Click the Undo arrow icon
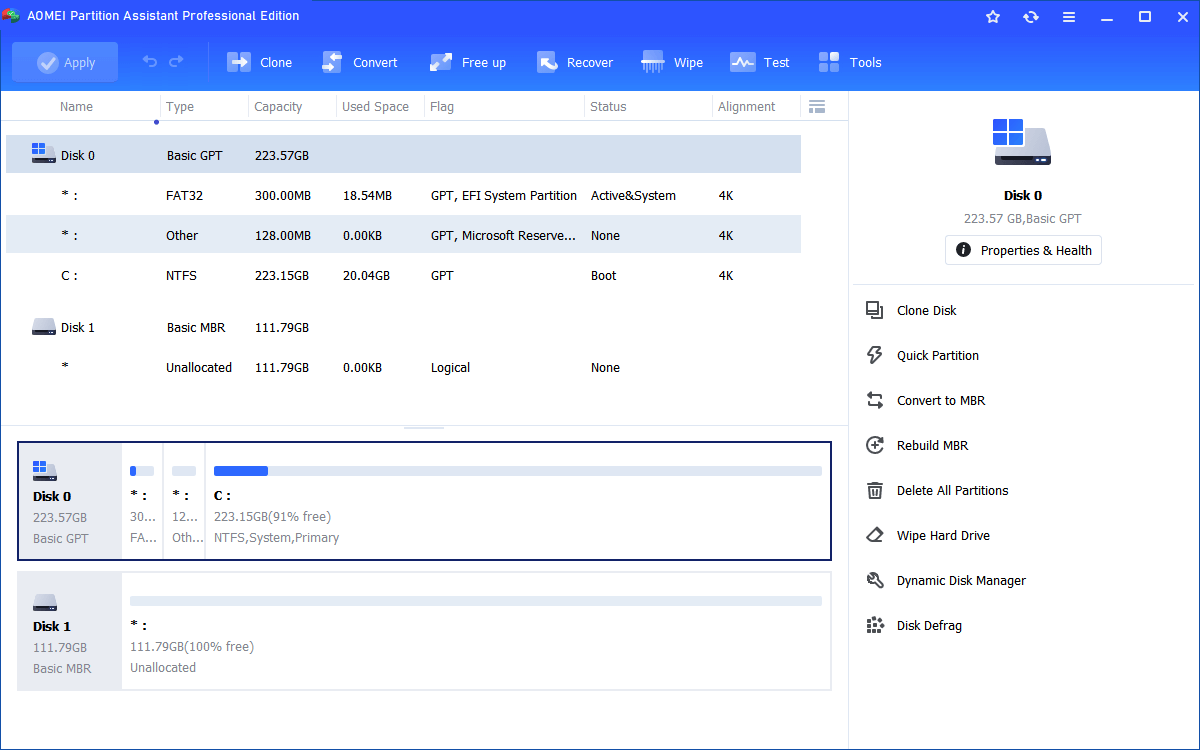 (x=150, y=62)
